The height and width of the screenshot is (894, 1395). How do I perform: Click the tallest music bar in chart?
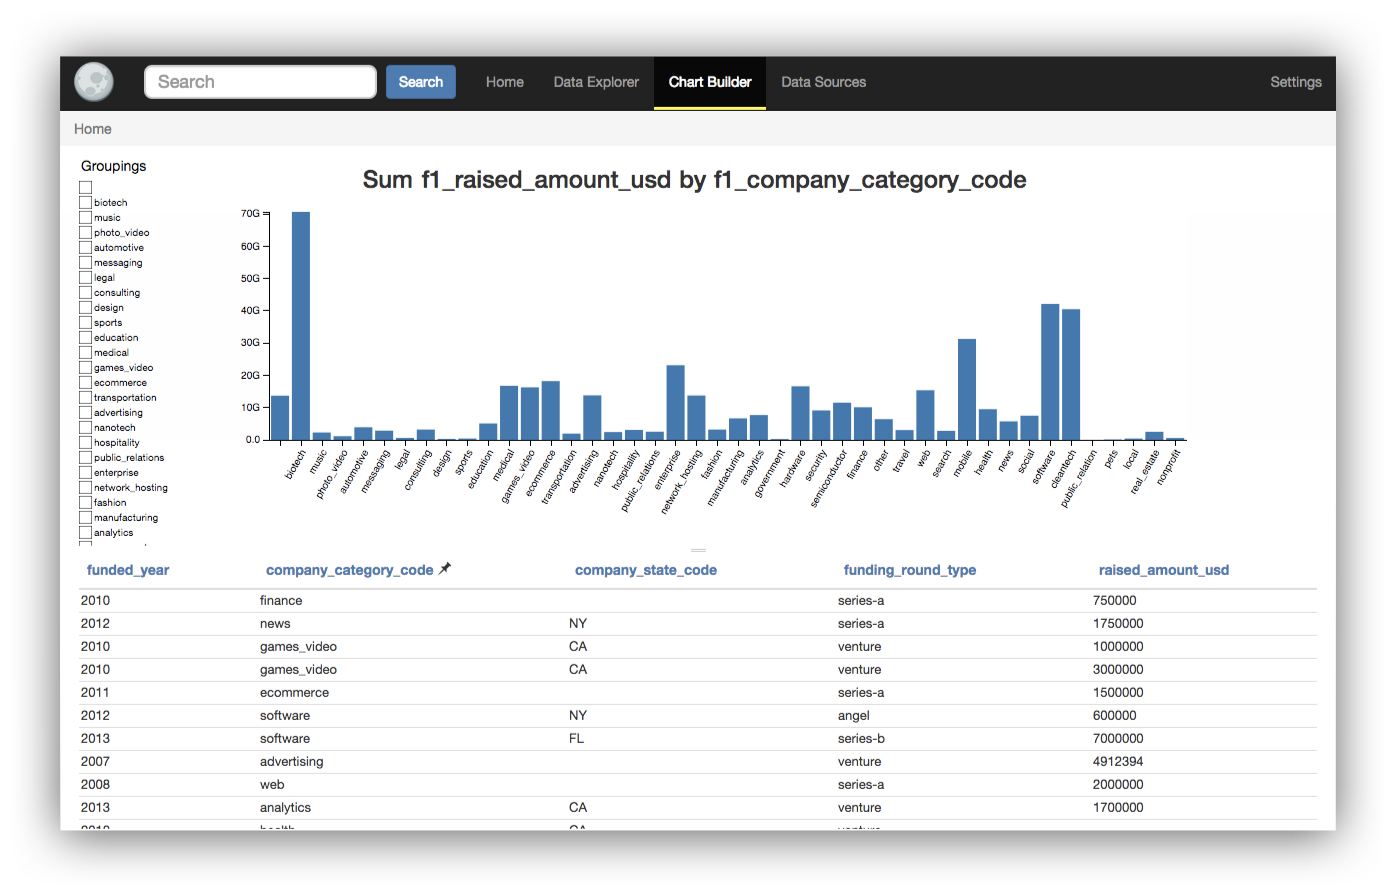click(301, 326)
